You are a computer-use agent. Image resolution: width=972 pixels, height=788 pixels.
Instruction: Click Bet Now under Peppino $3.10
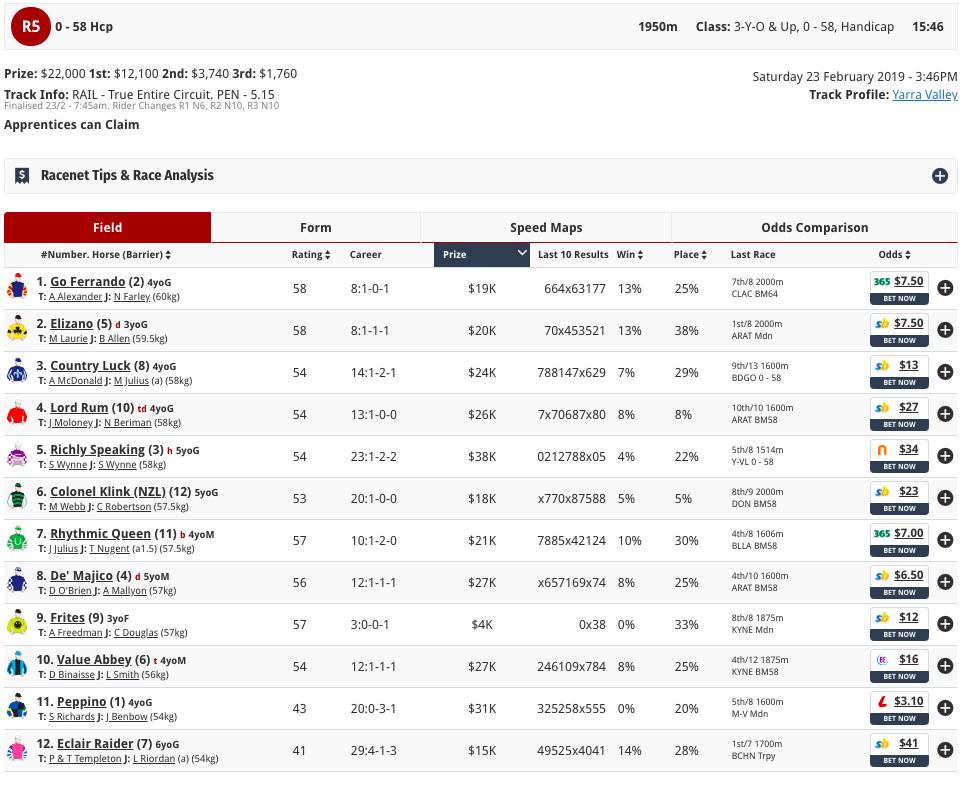pos(899,719)
